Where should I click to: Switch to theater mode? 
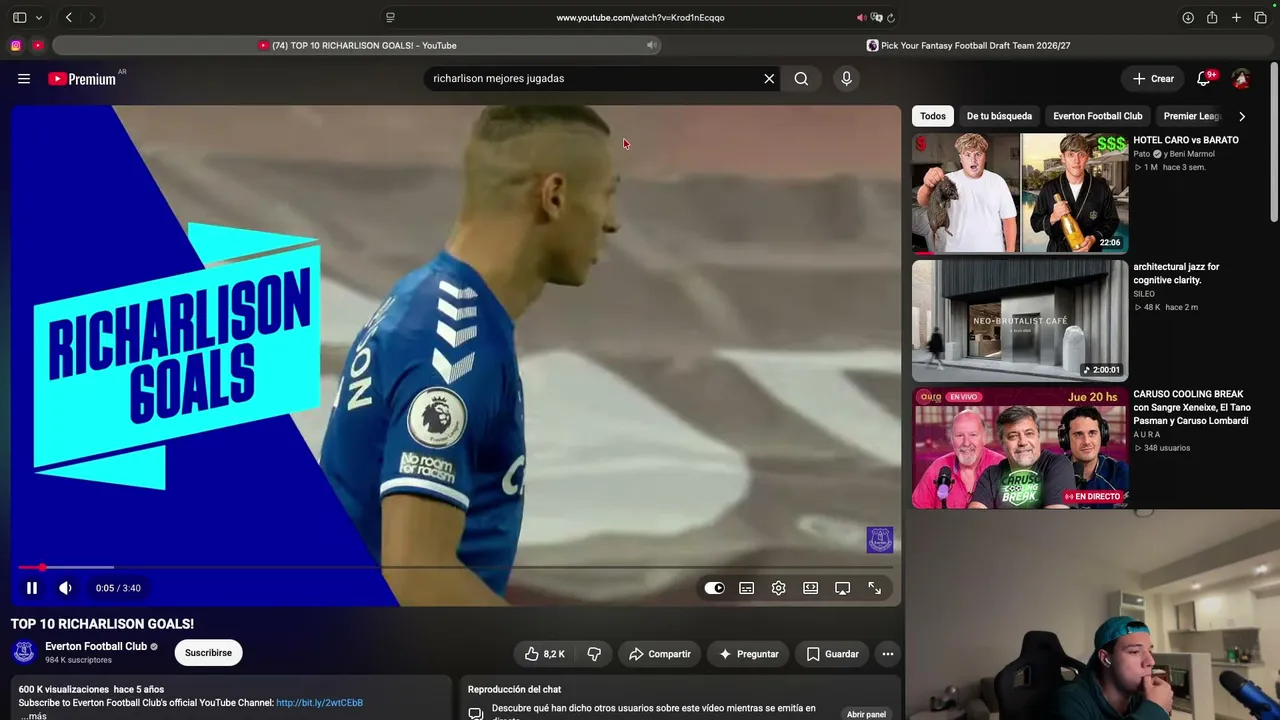tap(810, 588)
